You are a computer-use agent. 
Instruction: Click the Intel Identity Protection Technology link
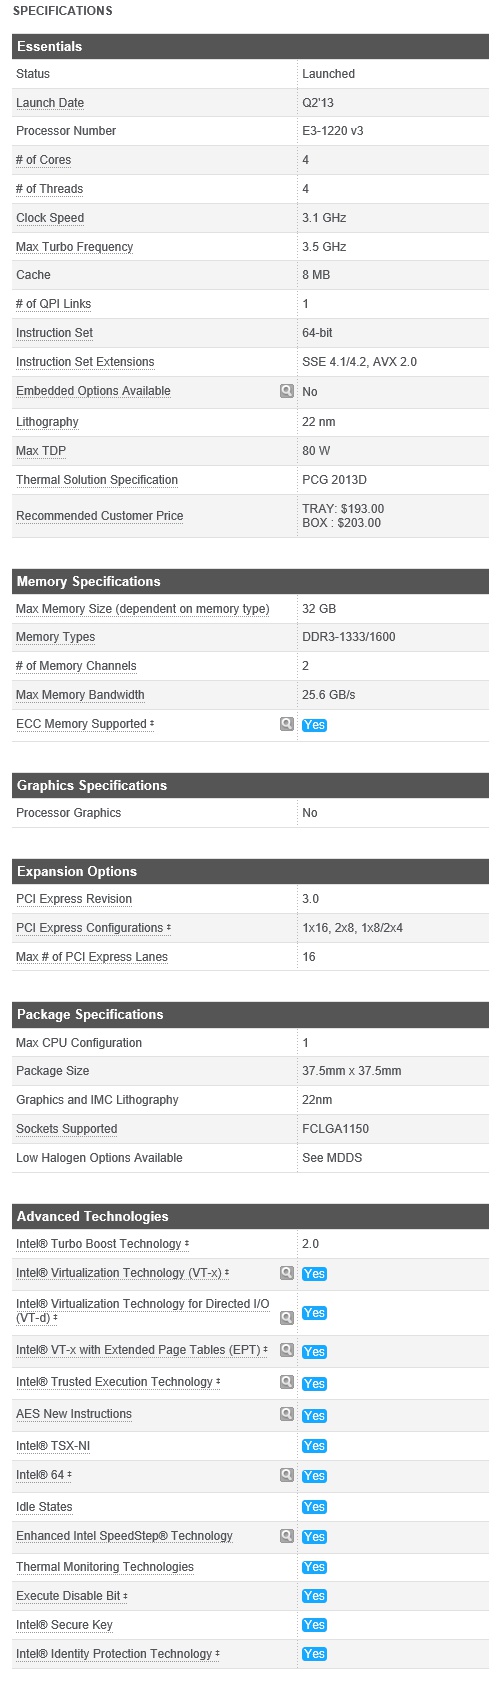pyautogui.click(x=114, y=1654)
